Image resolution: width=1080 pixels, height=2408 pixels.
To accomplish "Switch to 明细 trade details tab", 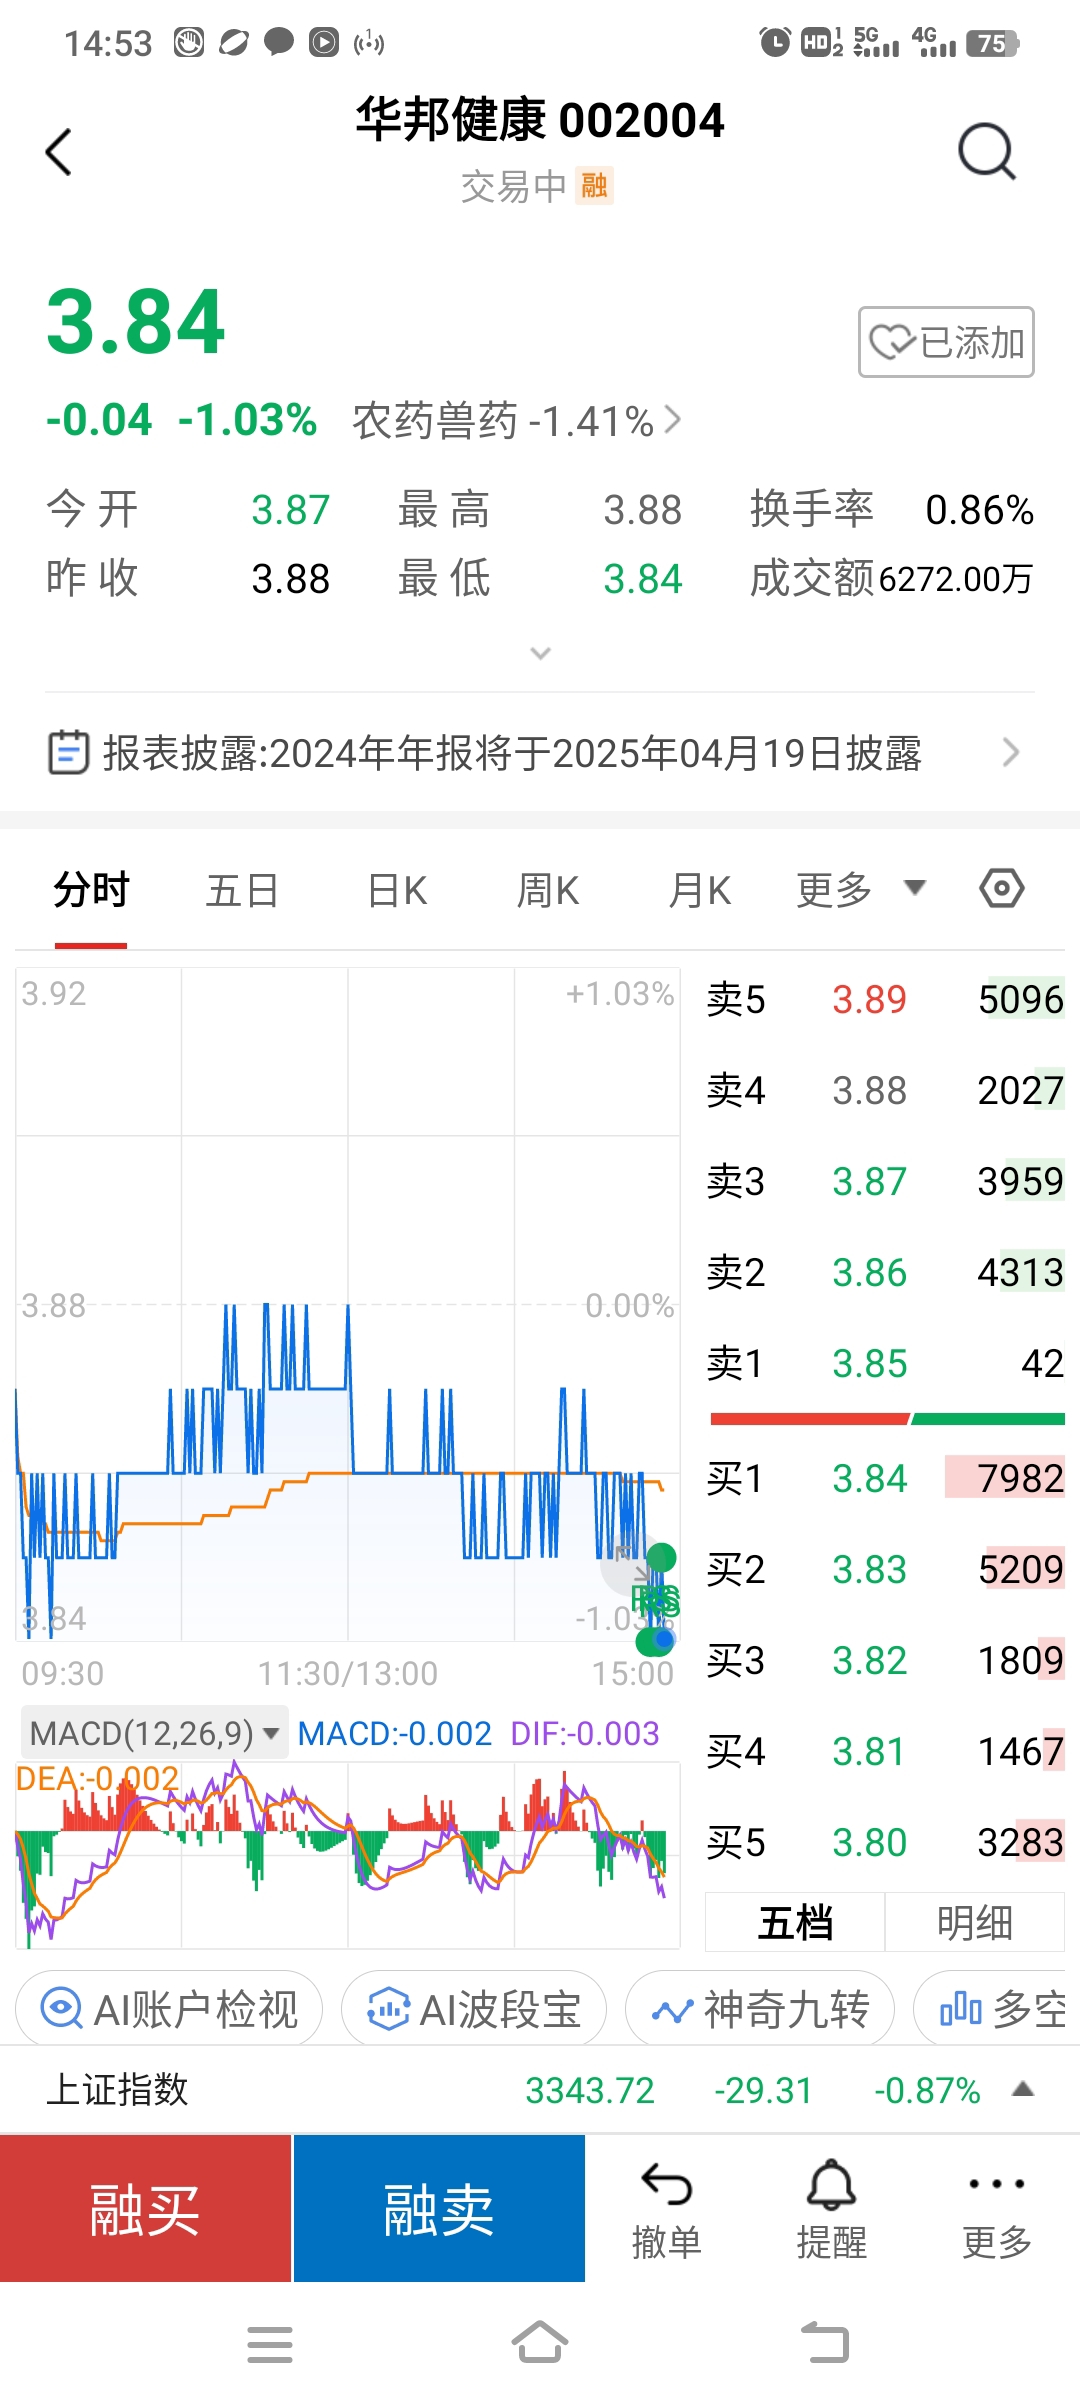I will point(975,1922).
